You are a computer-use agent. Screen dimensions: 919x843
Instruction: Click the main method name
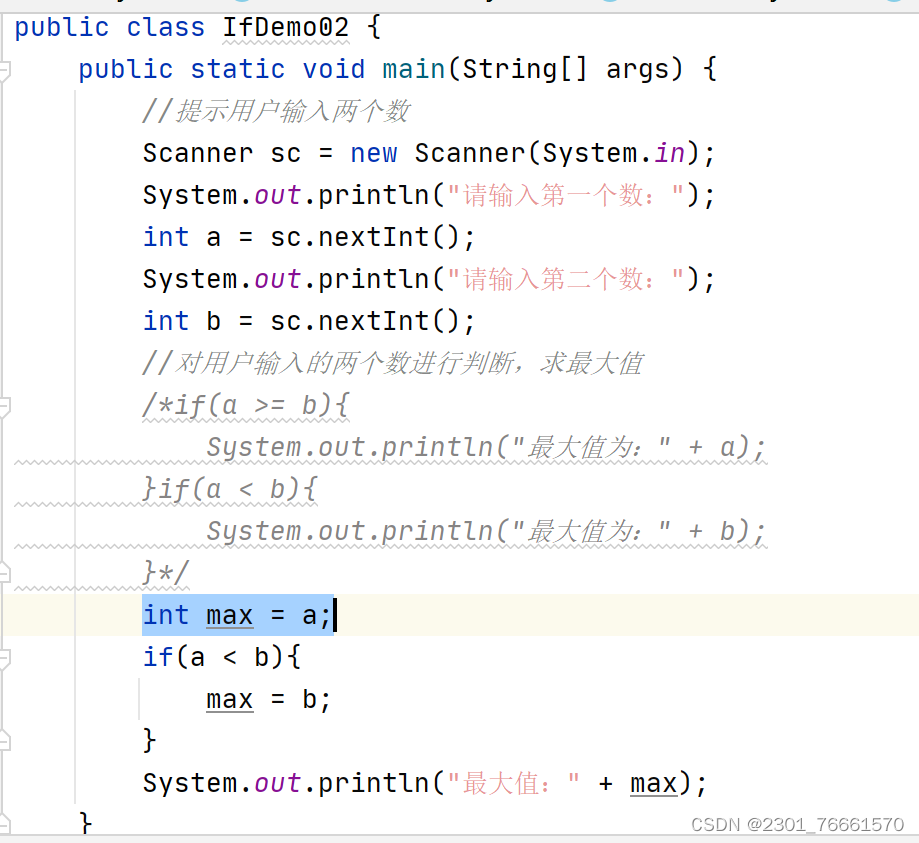[412, 68]
